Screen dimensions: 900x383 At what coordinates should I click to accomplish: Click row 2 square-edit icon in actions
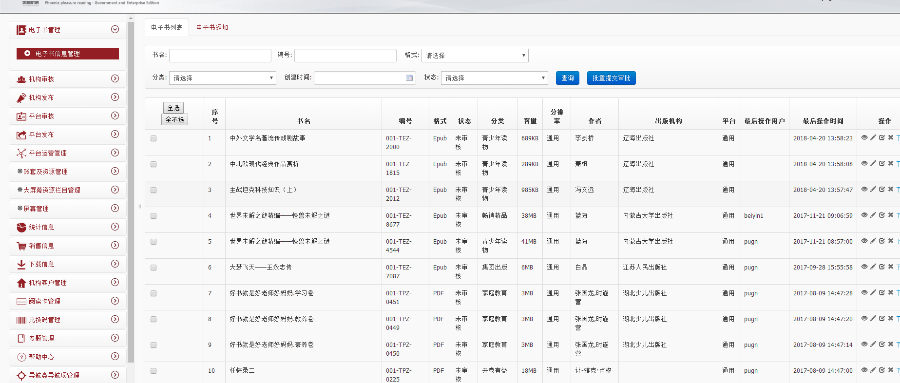point(882,164)
